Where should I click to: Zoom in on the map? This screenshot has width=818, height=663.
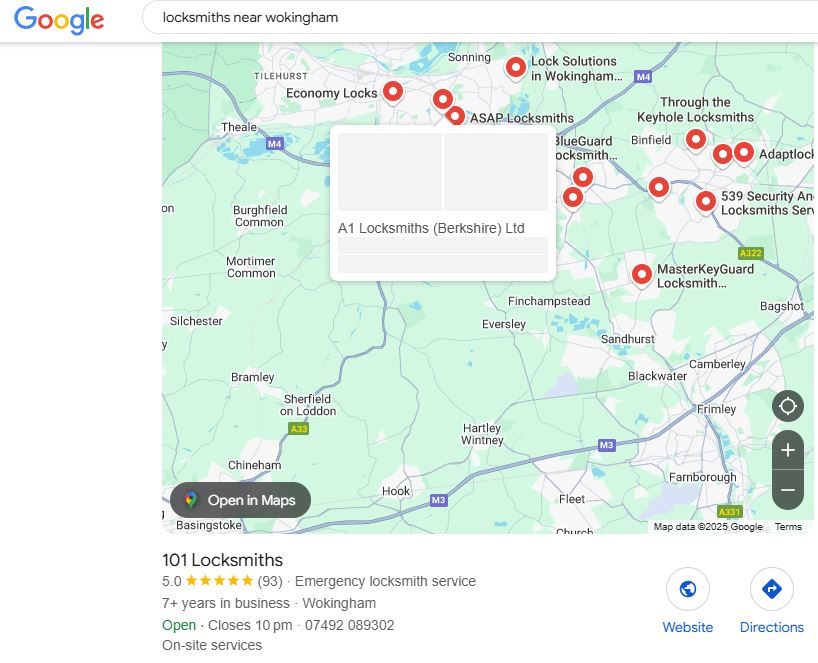(788, 450)
